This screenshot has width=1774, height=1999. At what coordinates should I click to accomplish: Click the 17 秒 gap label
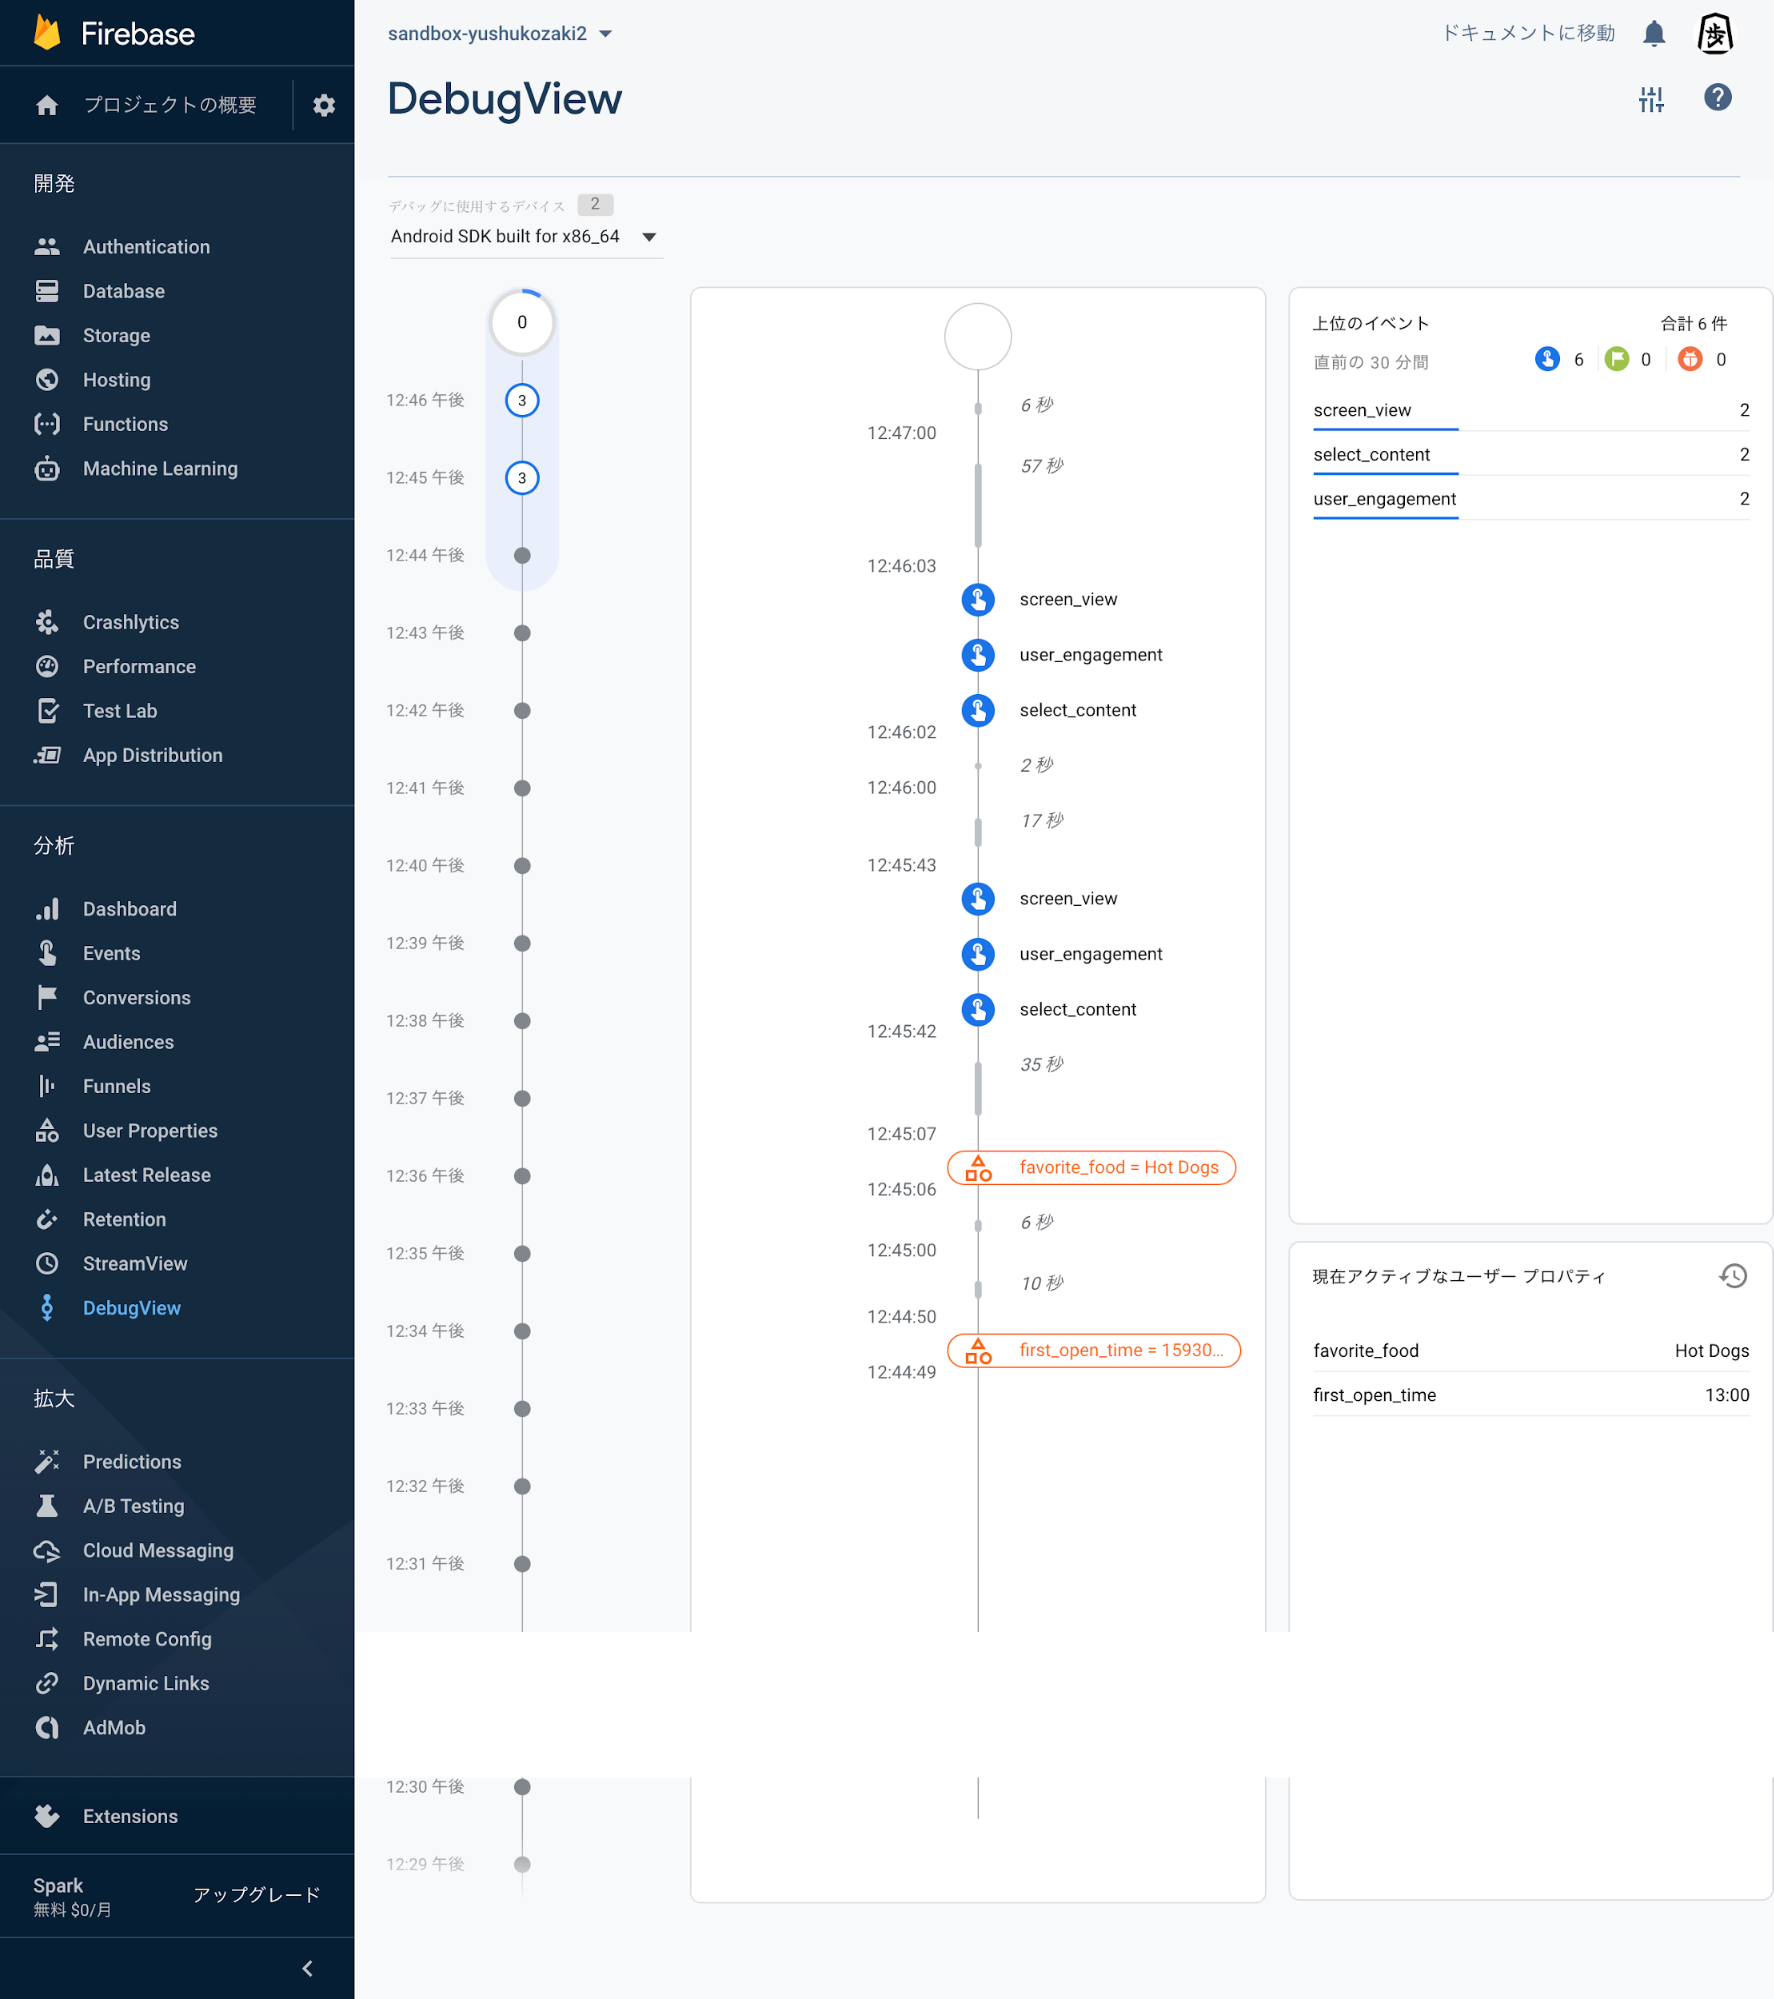pyautogui.click(x=1041, y=821)
